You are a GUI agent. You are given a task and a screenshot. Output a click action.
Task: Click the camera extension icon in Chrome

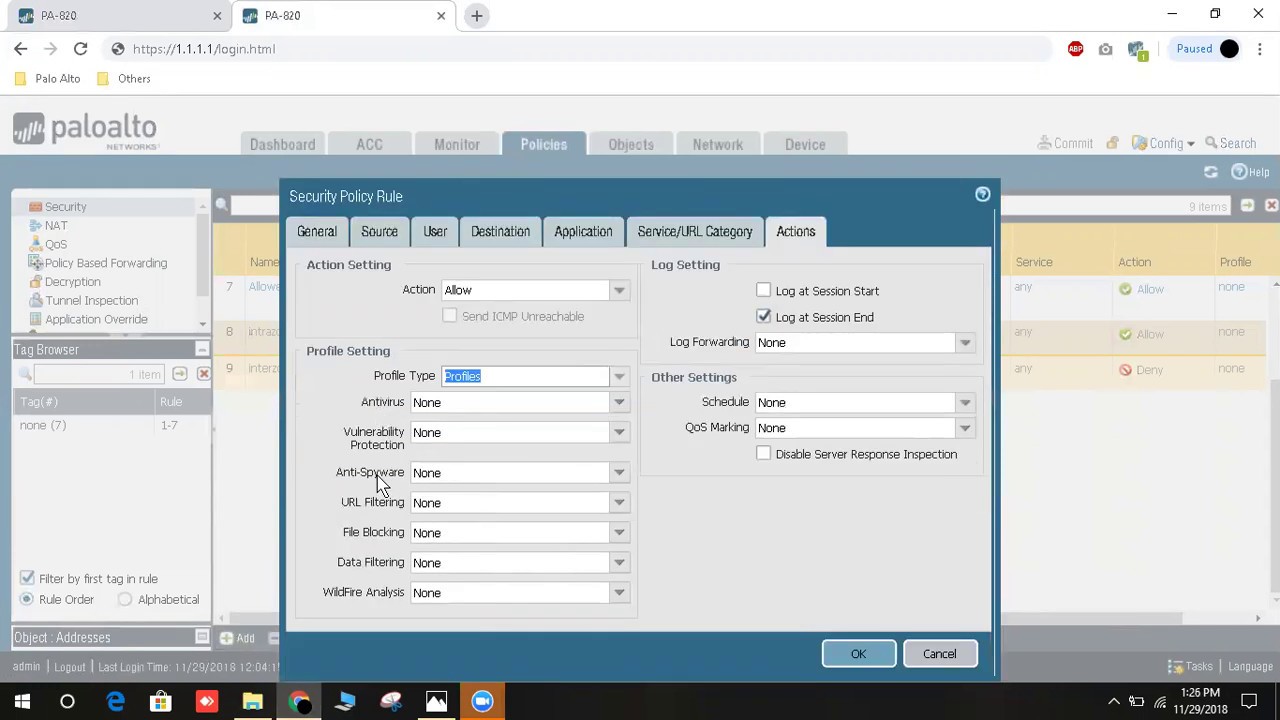[x=1105, y=49]
